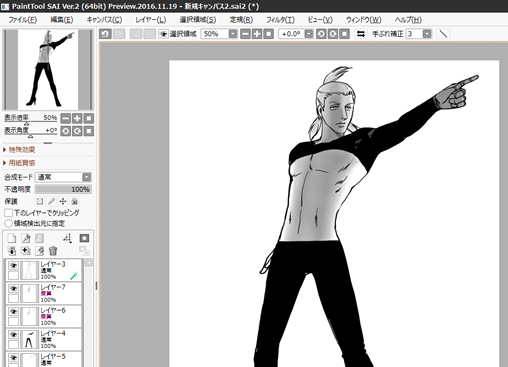Open the レイヤー(L) menu

(150, 20)
